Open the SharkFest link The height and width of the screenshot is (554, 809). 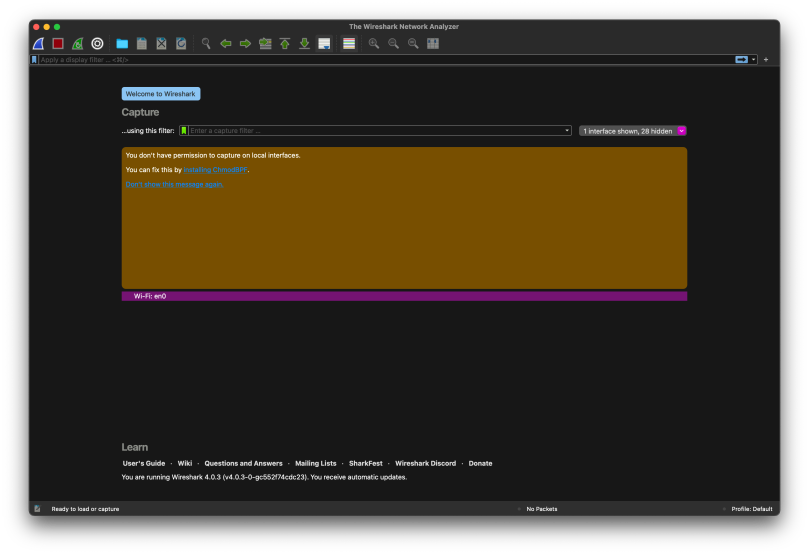pos(366,463)
